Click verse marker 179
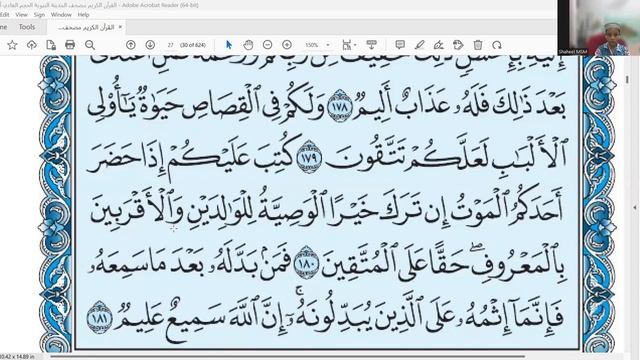 309,157
